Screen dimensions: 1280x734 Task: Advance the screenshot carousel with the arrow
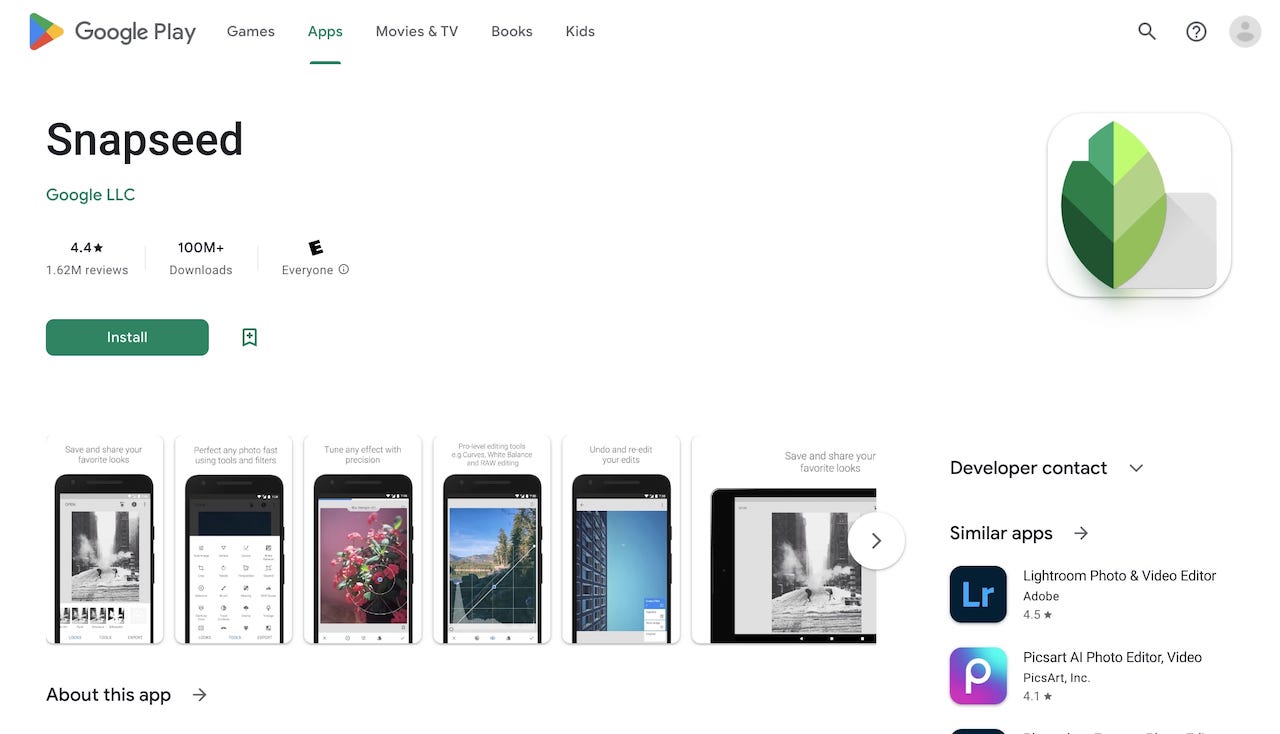[876, 540]
